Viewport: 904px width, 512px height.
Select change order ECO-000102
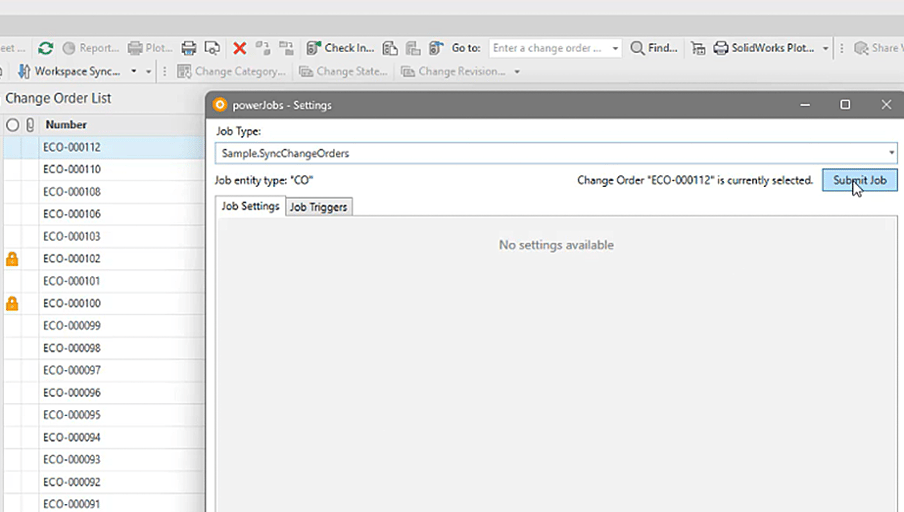71,259
